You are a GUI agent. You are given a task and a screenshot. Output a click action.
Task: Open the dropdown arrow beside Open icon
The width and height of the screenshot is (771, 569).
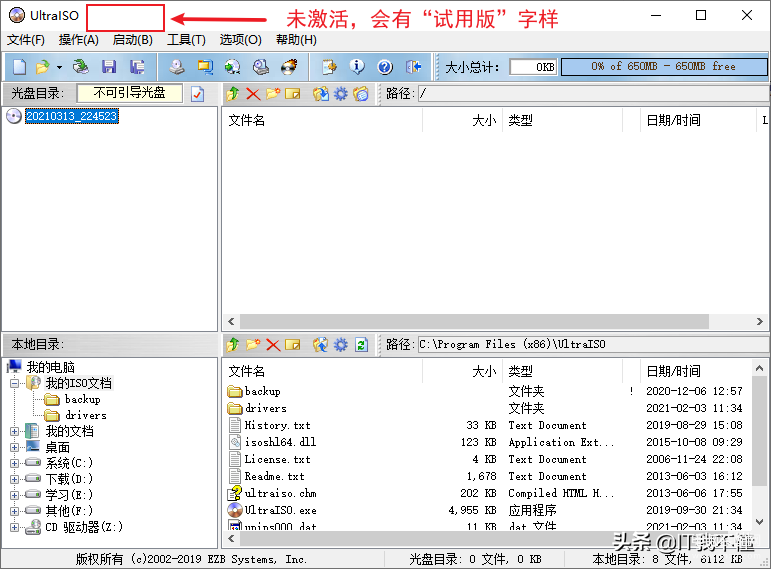(59, 67)
